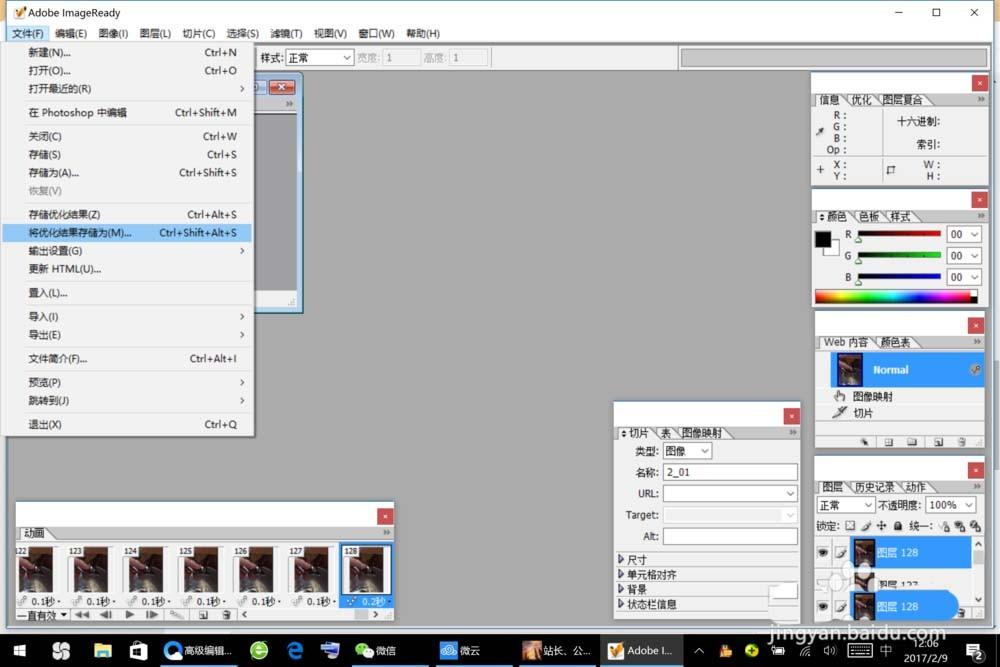1000x667 pixels.
Task: Rewind to first frame in animation panel
Action: [82, 615]
